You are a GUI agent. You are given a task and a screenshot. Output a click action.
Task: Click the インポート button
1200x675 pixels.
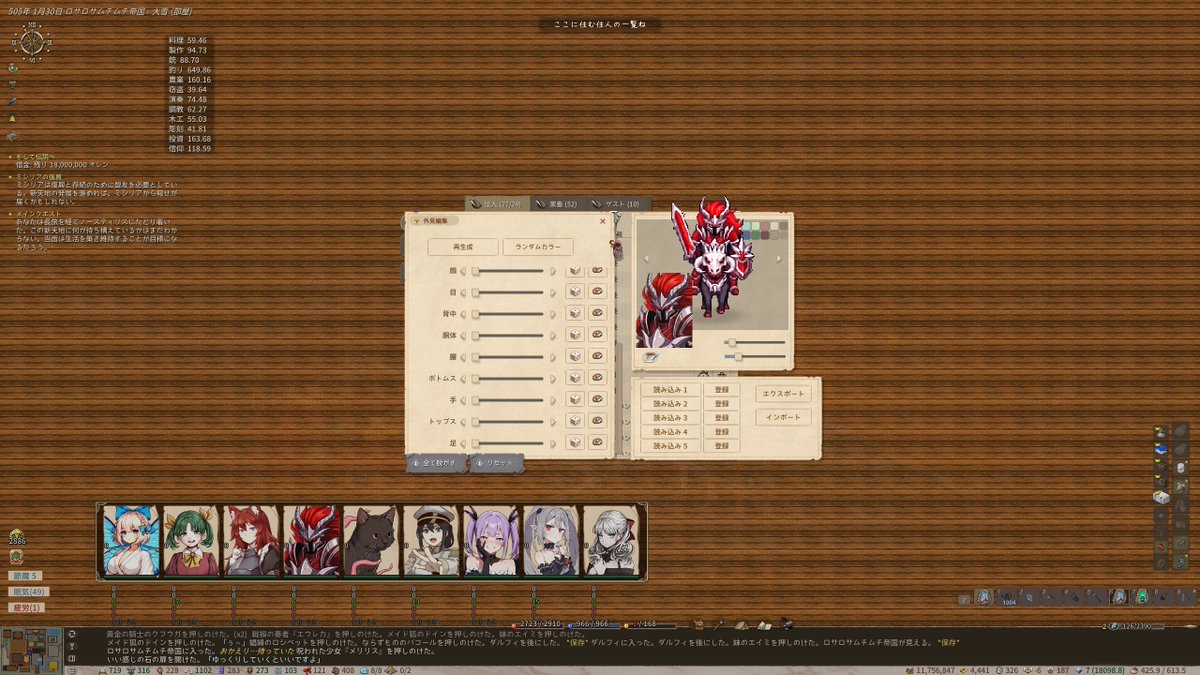783,417
